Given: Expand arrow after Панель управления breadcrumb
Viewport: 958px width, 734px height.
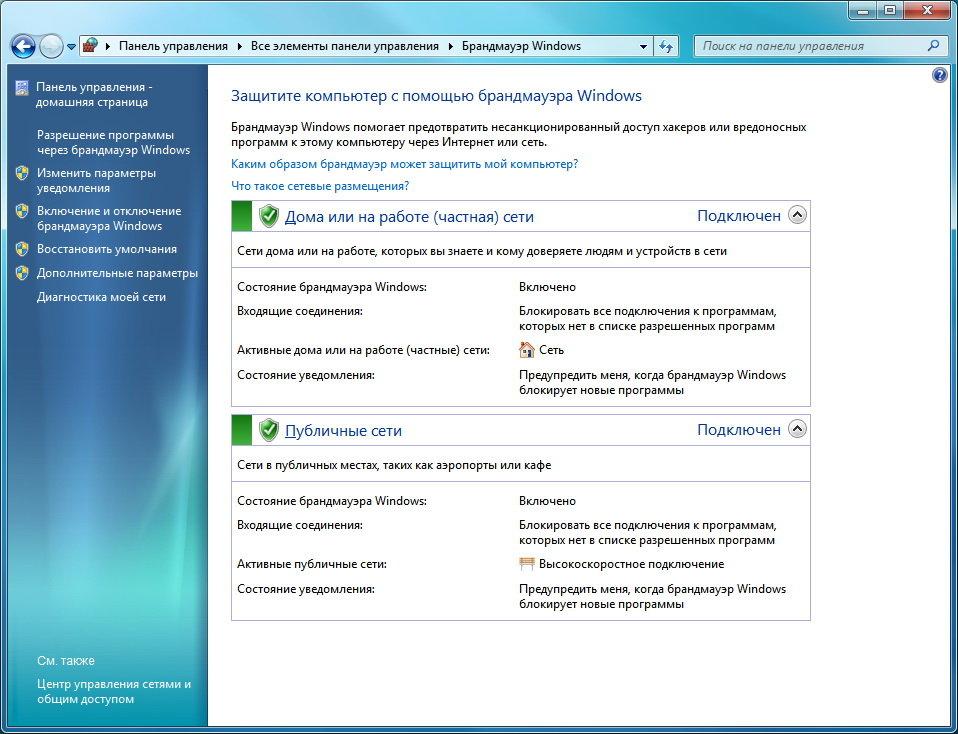Looking at the screenshot, I should pos(239,46).
